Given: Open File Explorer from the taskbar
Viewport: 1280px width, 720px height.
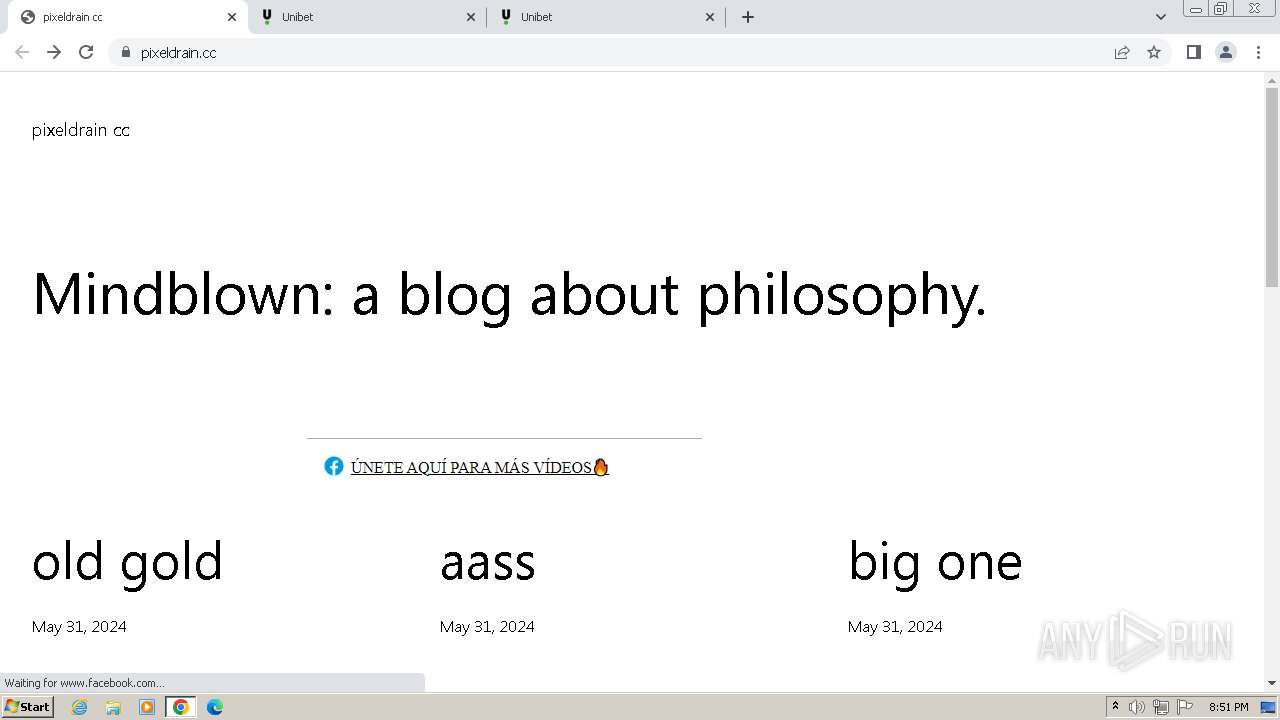Looking at the screenshot, I should pyautogui.click(x=113, y=707).
